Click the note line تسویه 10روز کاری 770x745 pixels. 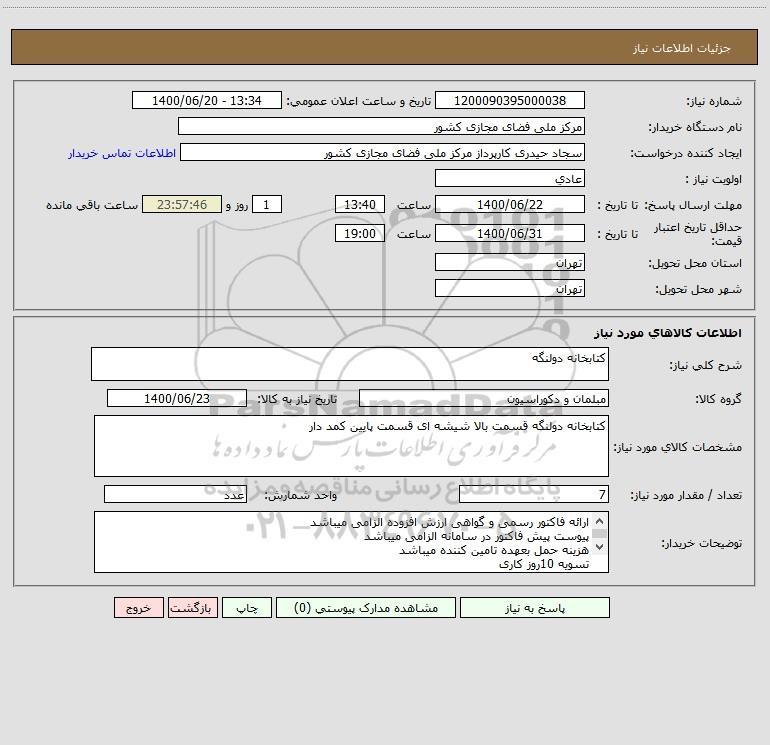pyautogui.click(x=544, y=564)
